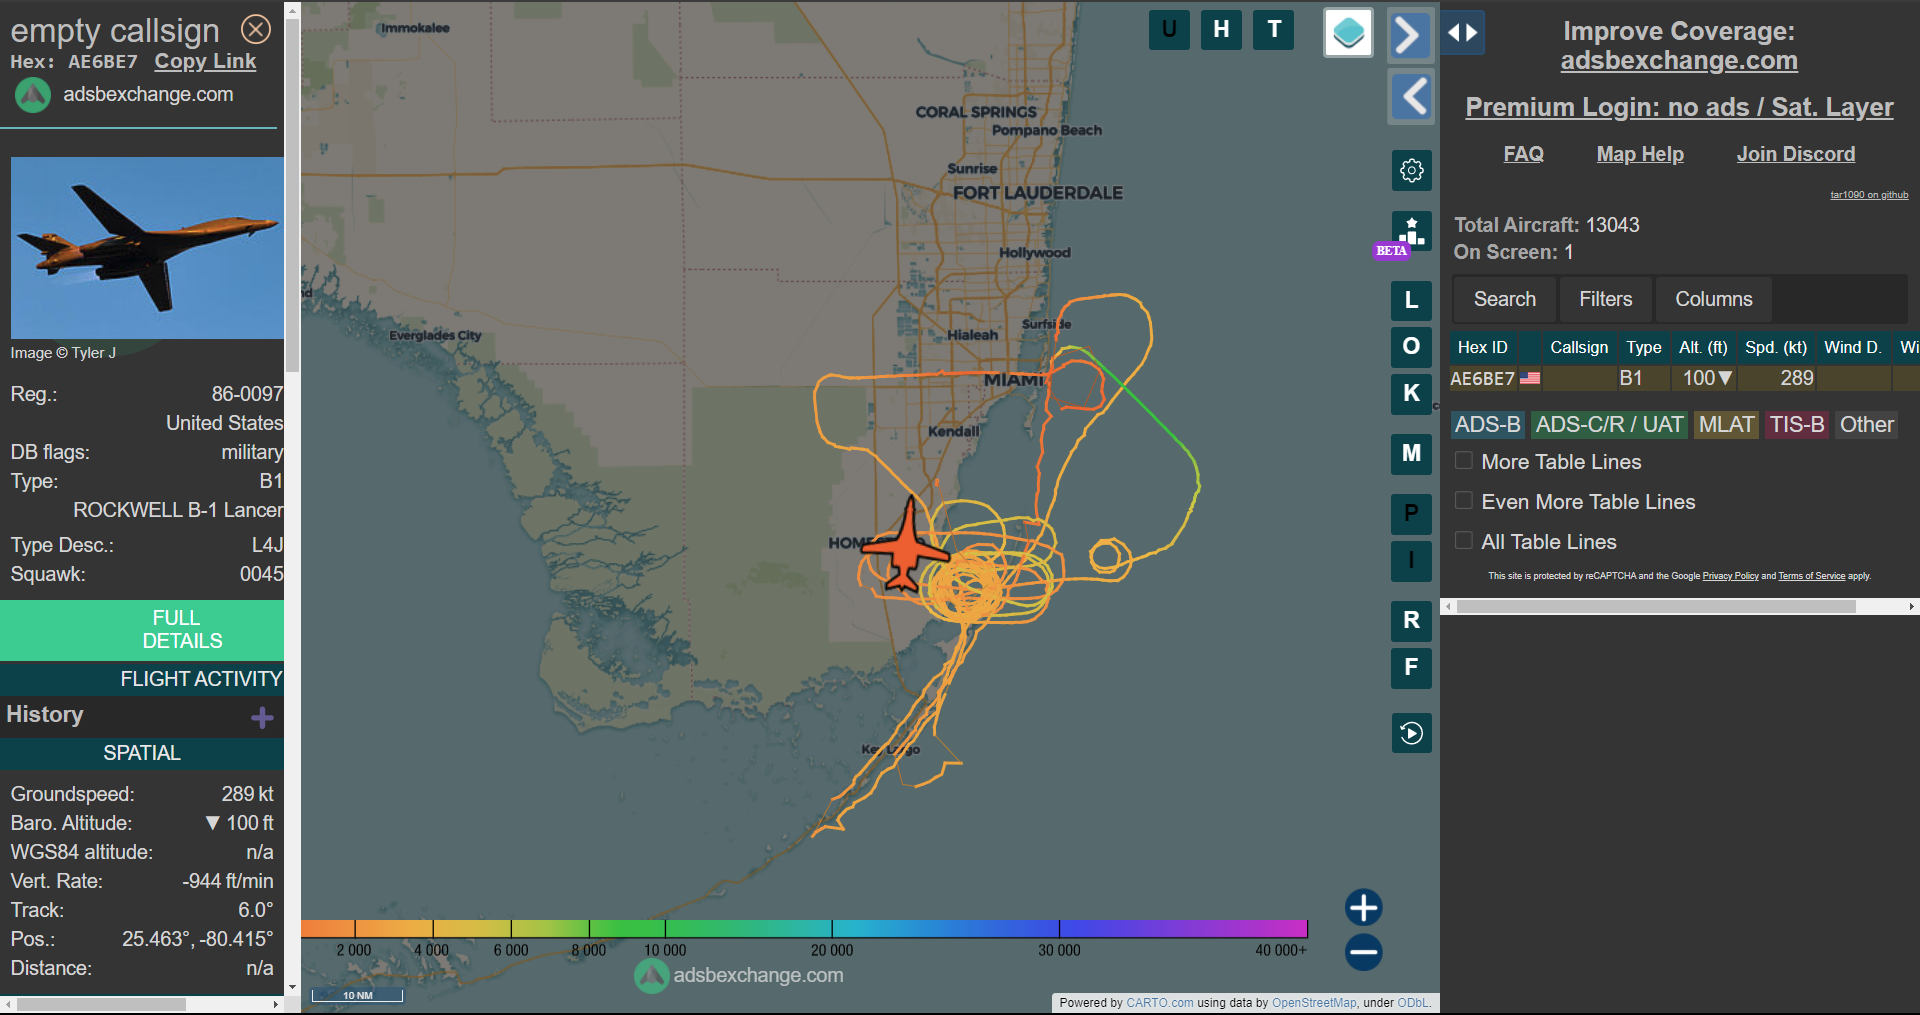Toggle ADS-C/R / UAT source filter
The height and width of the screenshot is (1015, 1920).
1609,425
